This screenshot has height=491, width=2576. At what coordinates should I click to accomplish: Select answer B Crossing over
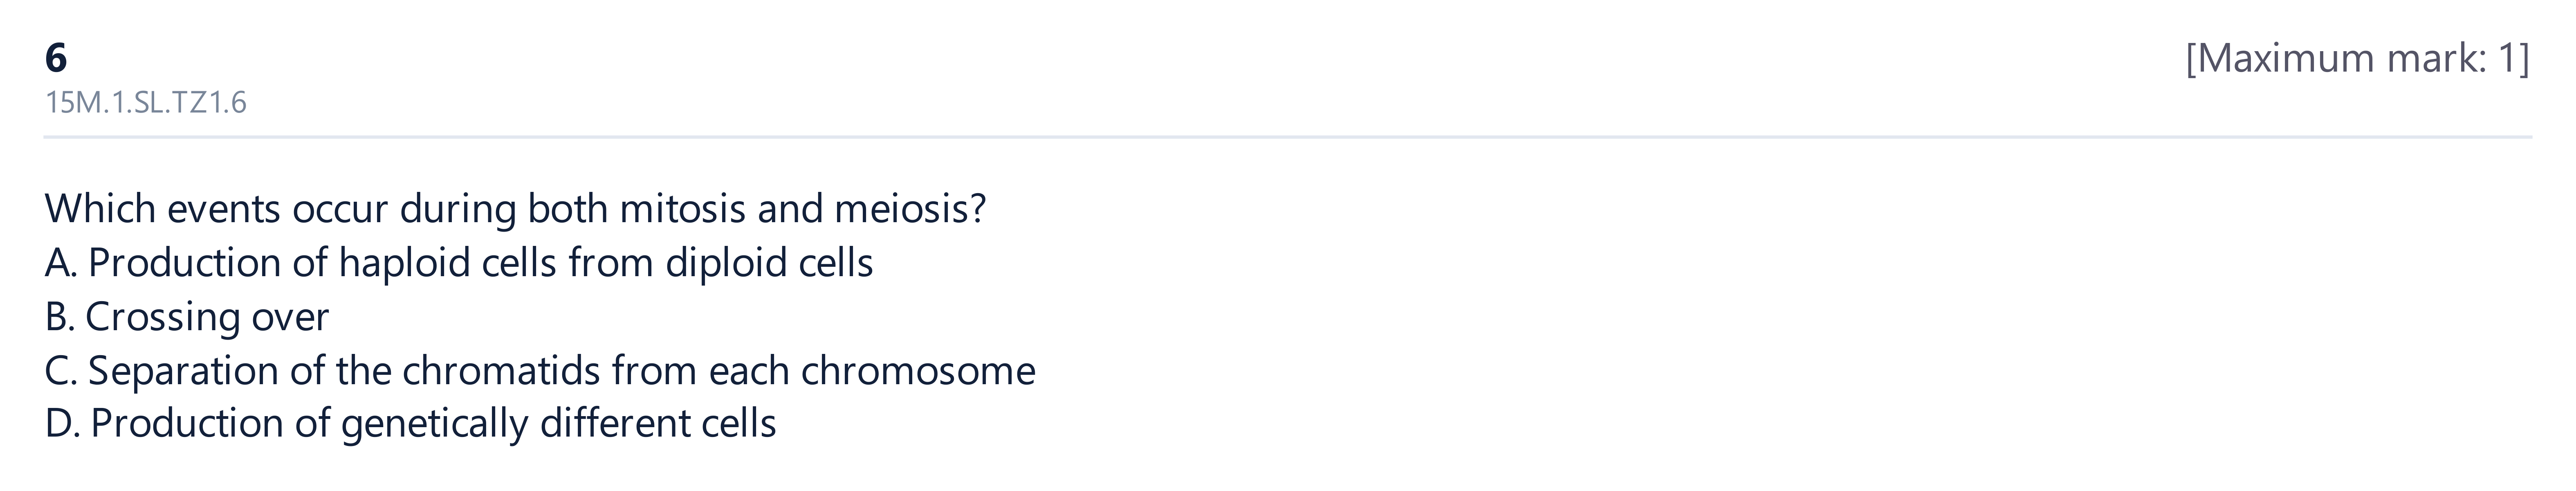coord(187,318)
